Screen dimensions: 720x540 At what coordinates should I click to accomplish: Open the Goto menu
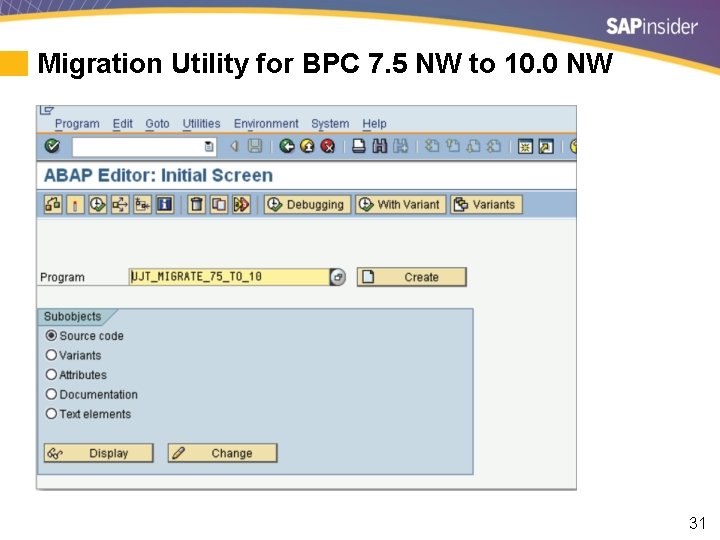pyautogui.click(x=157, y=124)
